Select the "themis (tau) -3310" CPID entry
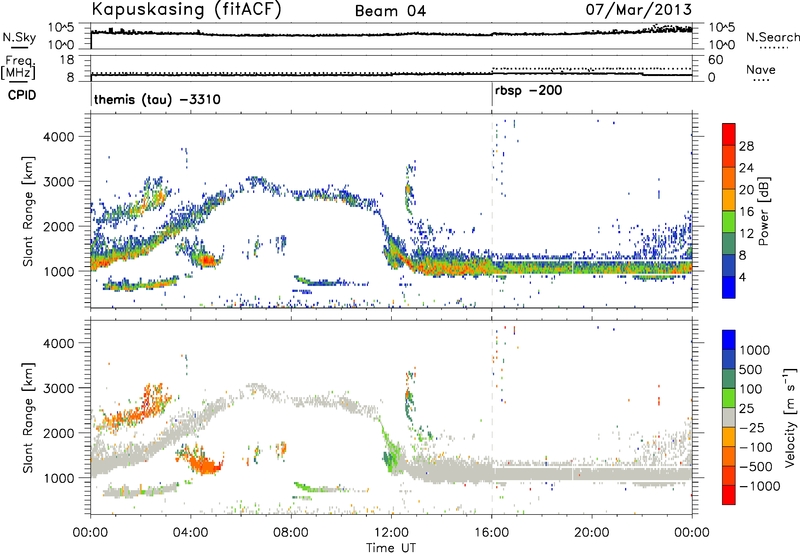Viewport: 800px width, 554px height. (157, 99)
